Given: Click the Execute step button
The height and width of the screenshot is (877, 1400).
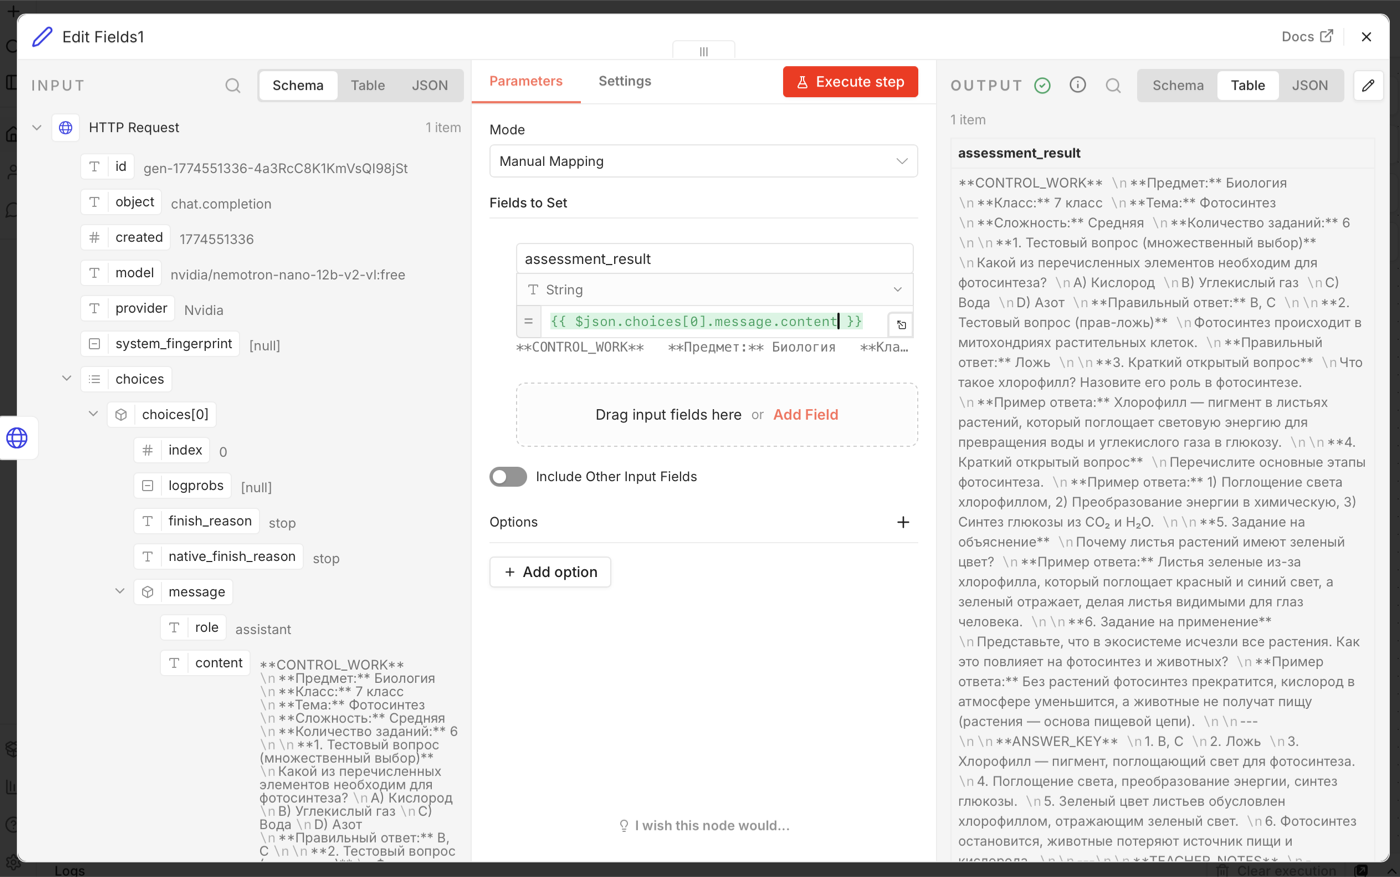Looking at the screenshot, I should (x=850, y=82).
